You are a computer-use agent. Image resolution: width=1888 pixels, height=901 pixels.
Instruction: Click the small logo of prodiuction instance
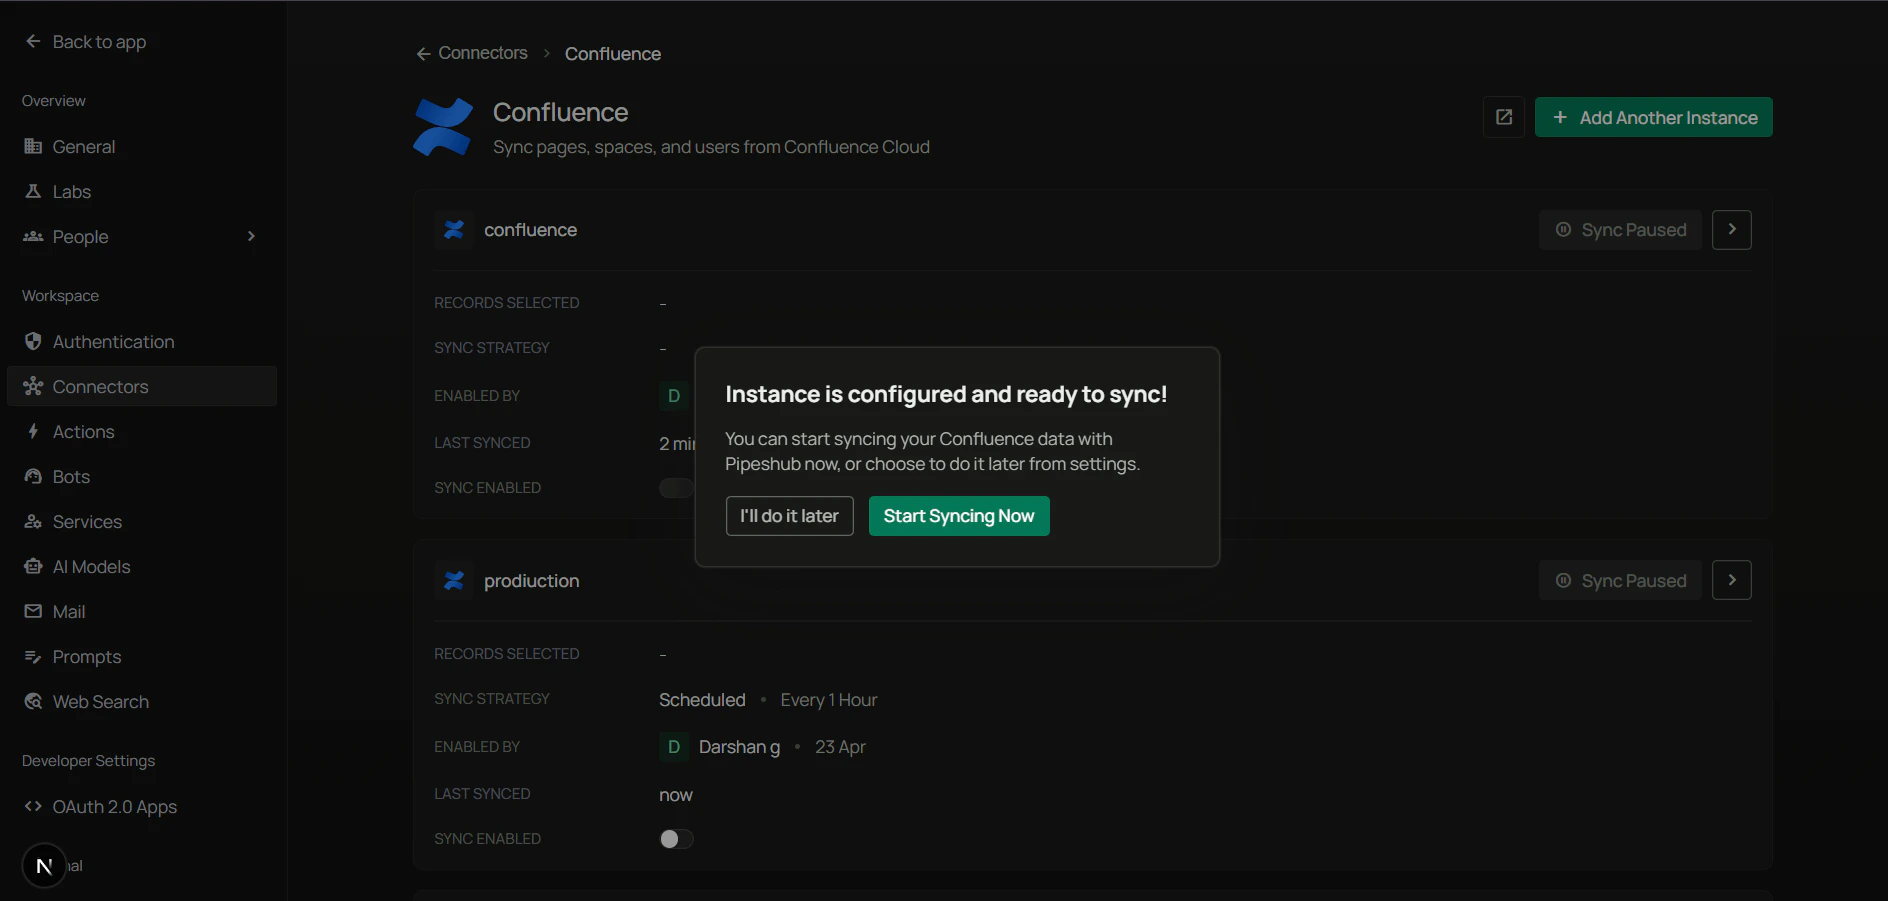454,581
